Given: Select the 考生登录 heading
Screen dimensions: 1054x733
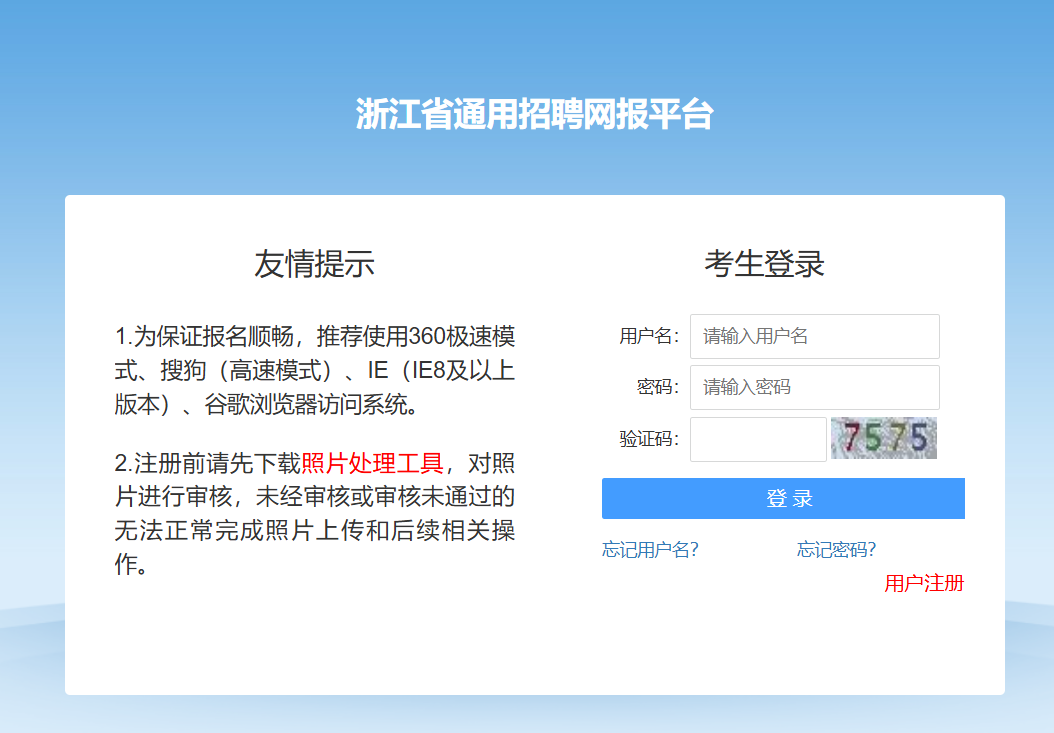Looking at the screenshot, I should coord(764,264).
